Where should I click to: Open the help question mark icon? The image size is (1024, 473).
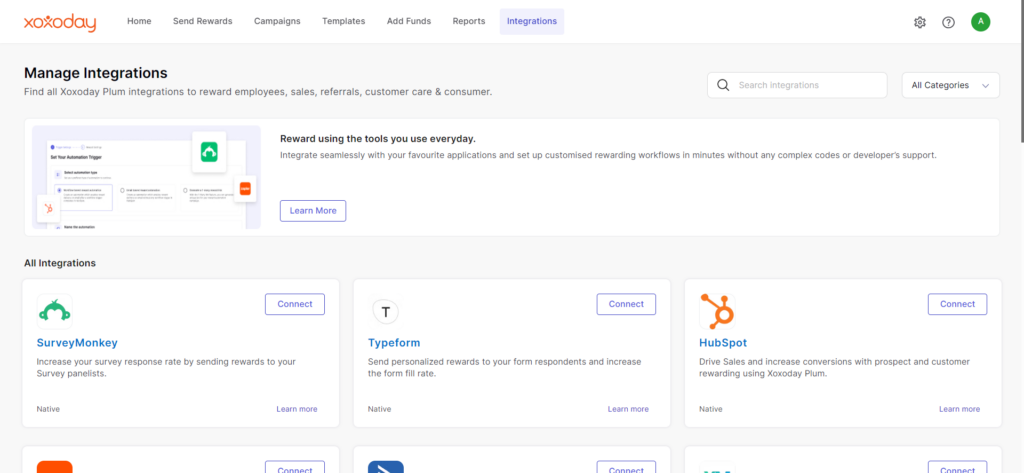coord(948,22)
